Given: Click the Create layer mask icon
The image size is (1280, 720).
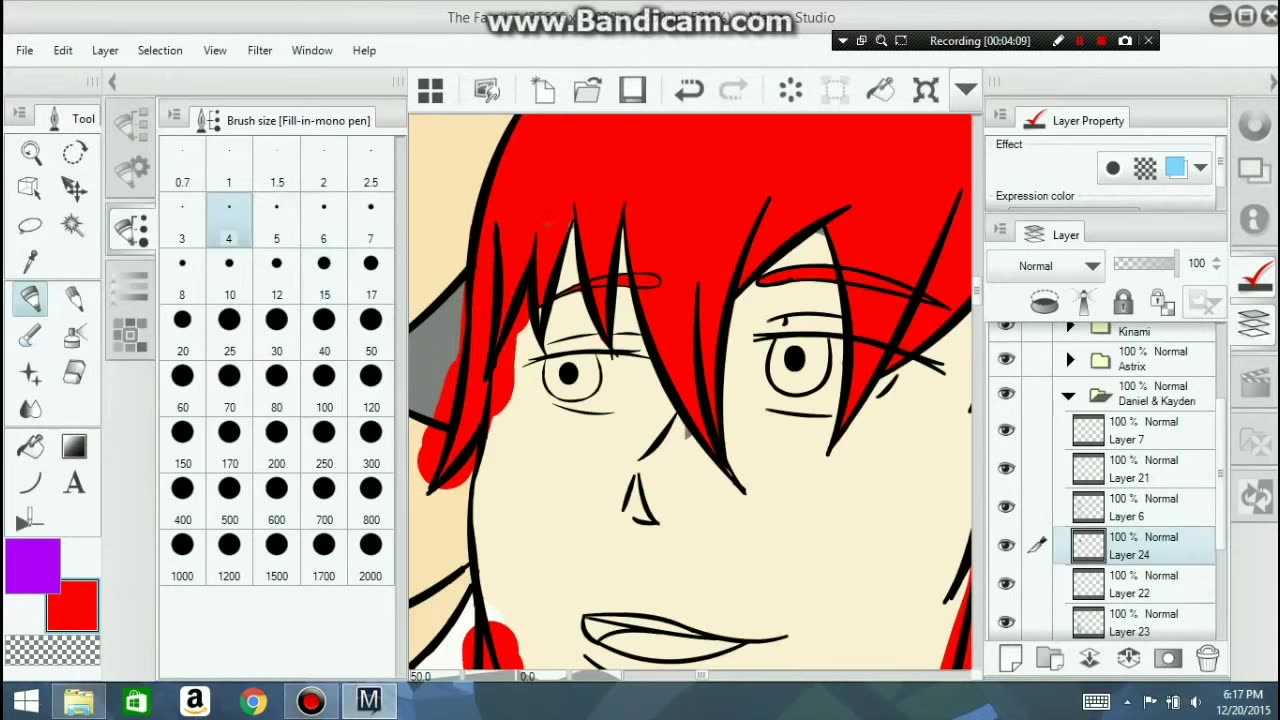Looking at the screenshot, I should tap(1167, 658).
